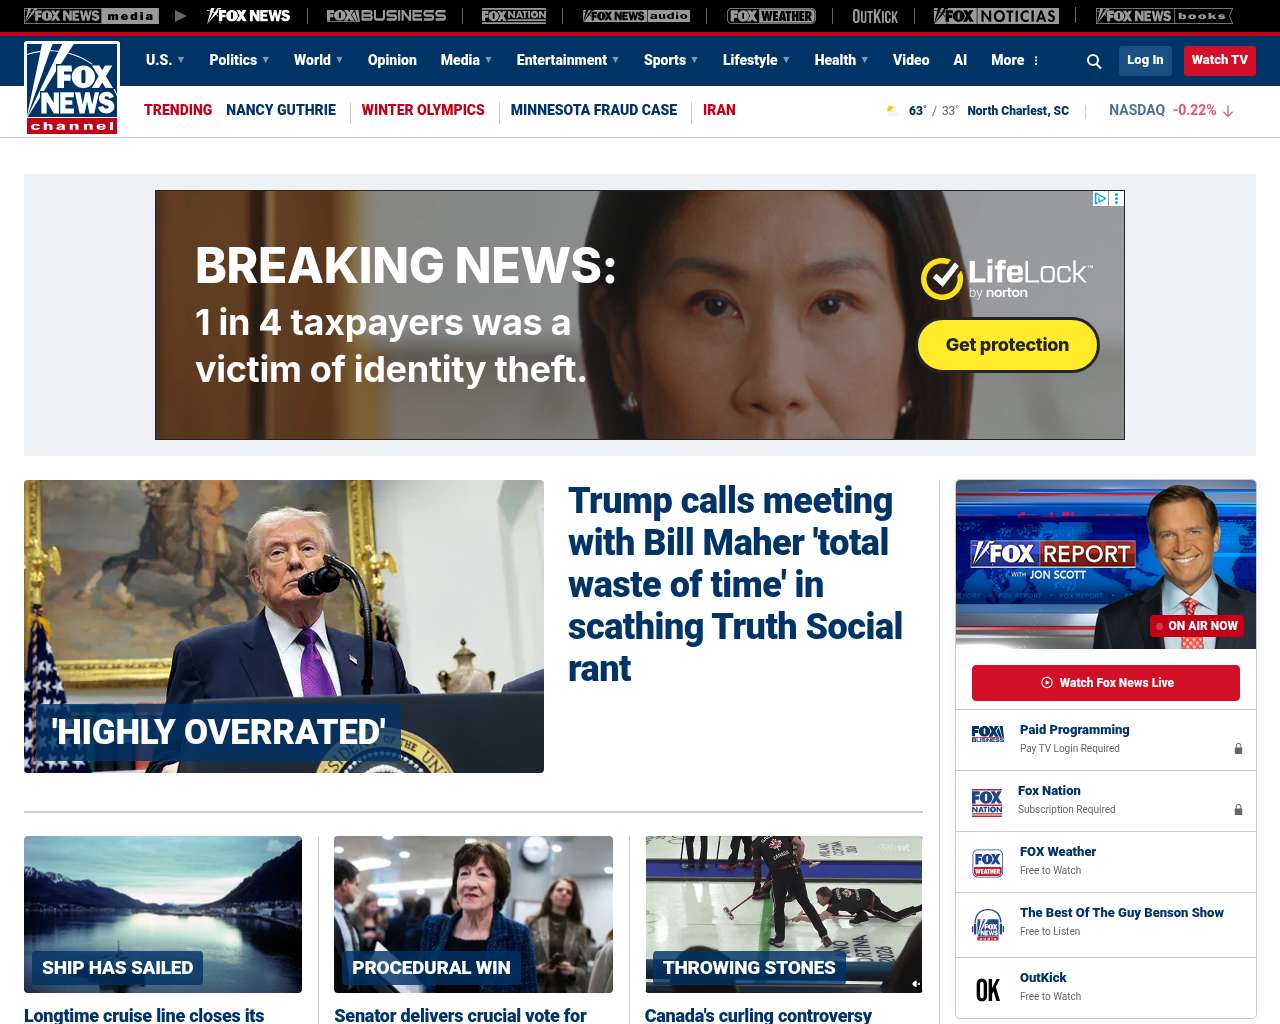Click the Fox Business logo in top bar

pos(386,16)
